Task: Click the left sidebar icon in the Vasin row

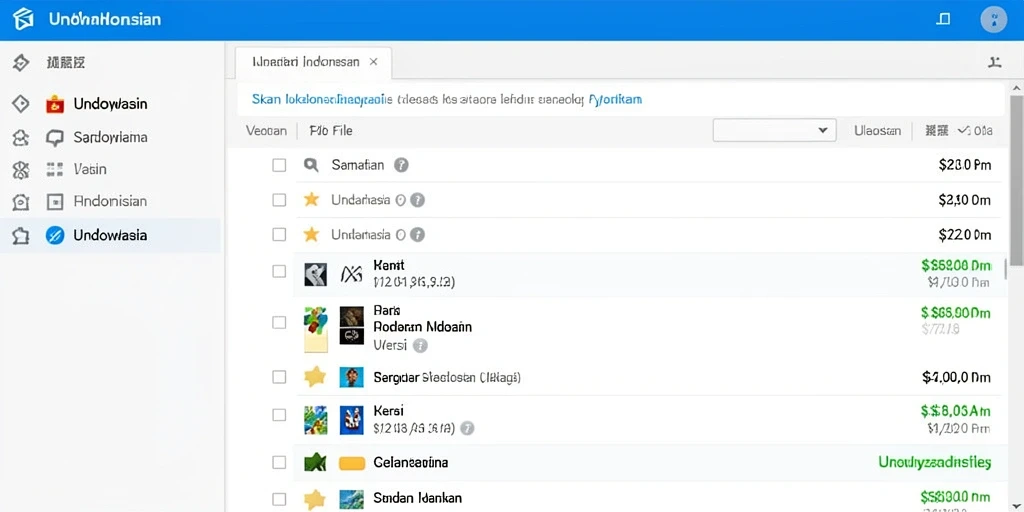Action: click(x=21, y=170)
